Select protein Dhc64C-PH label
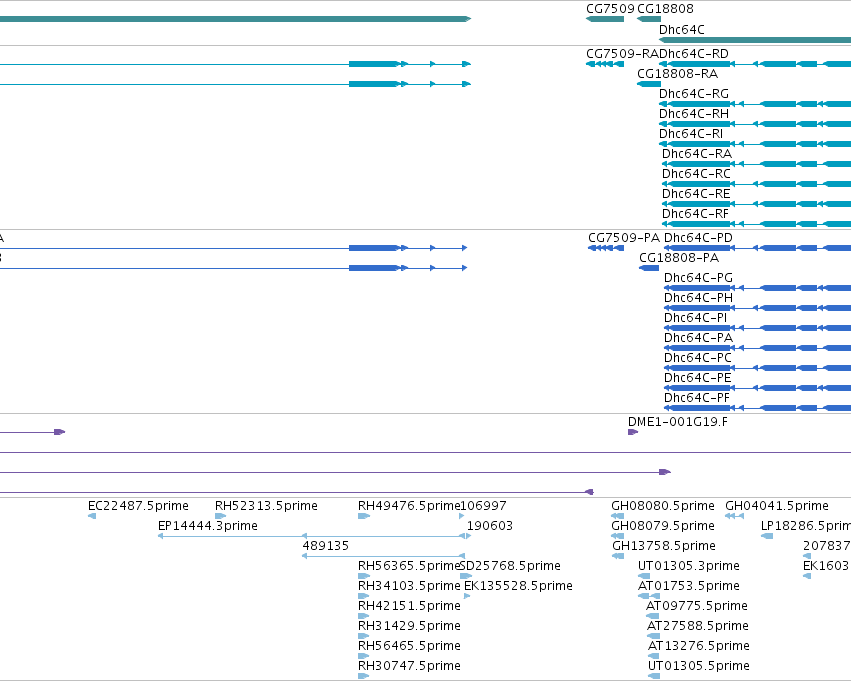 coord(698,298)
